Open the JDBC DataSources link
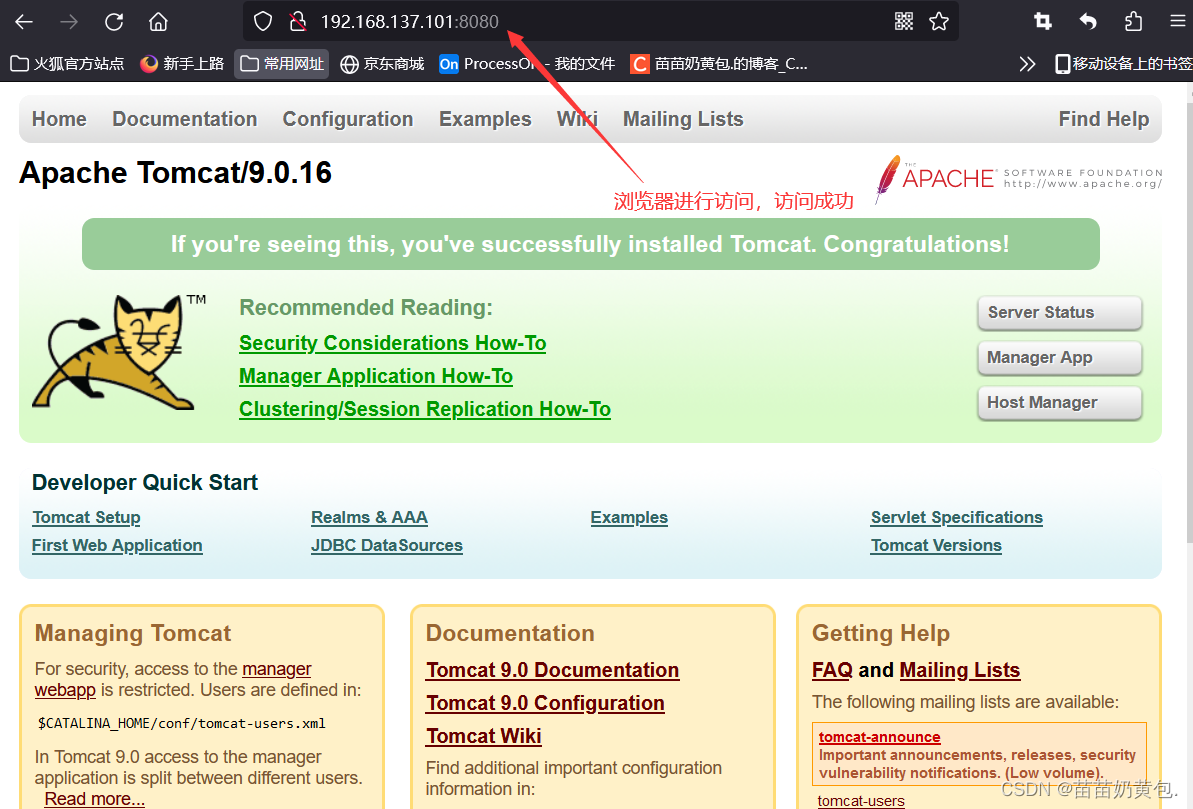Image resolution: width=1193 pixels, height=809 pixels. pos(387,546)
